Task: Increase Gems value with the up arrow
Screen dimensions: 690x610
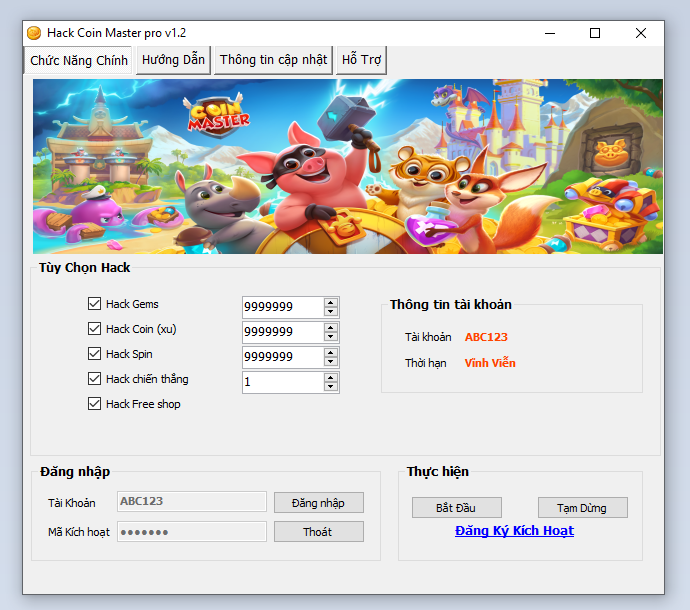Action: point(331,302)
